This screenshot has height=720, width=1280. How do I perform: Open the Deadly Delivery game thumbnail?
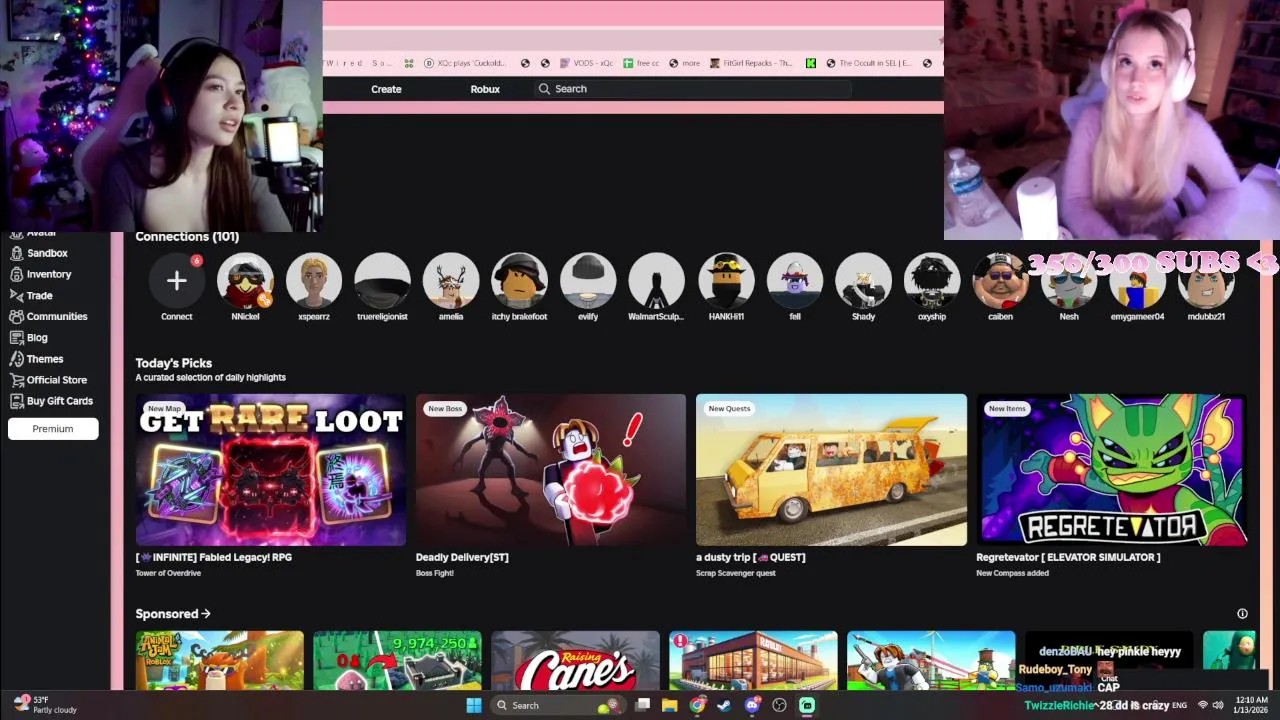(551, 470)
